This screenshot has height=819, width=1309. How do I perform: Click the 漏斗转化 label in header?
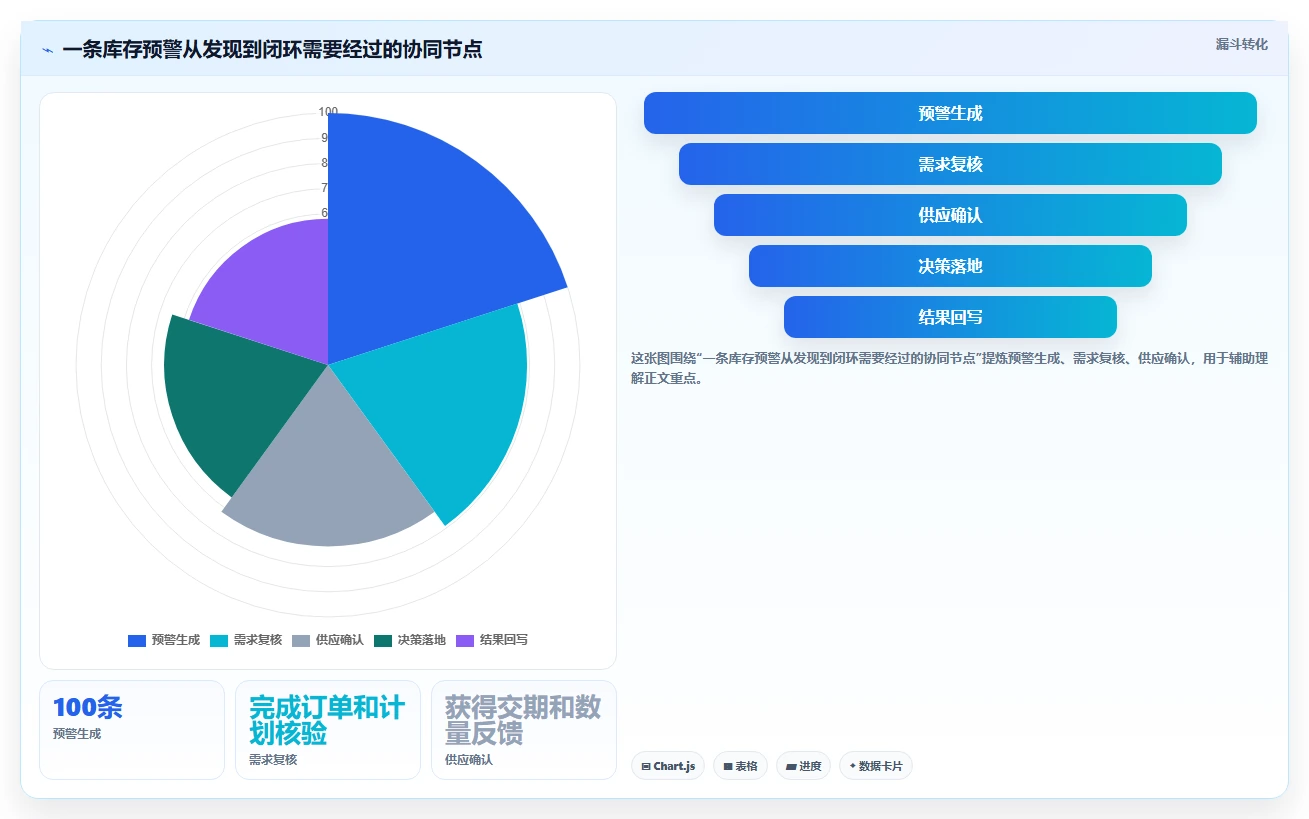[1242, 45]
